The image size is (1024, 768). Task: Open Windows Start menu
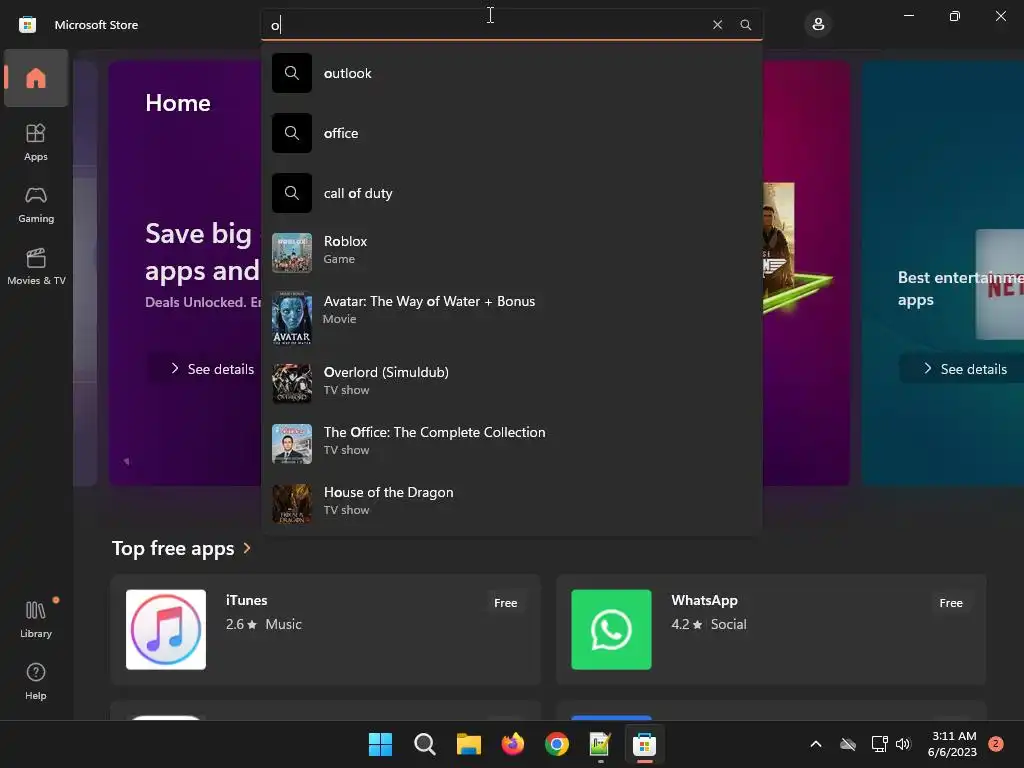380,744
